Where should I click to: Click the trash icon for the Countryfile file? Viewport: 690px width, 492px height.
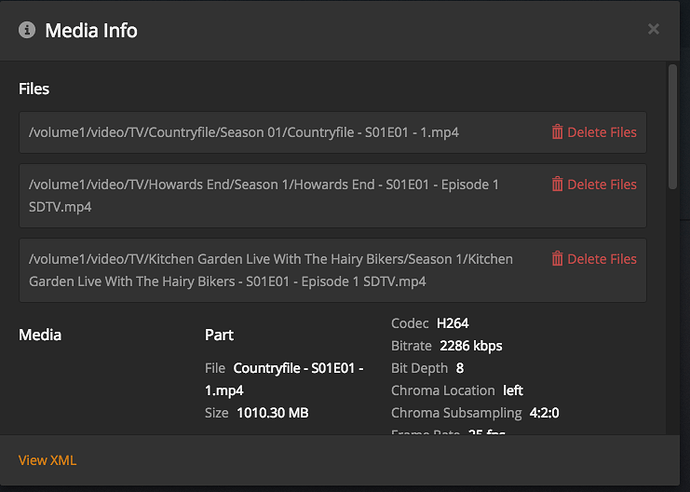click(x=557, y=132)
